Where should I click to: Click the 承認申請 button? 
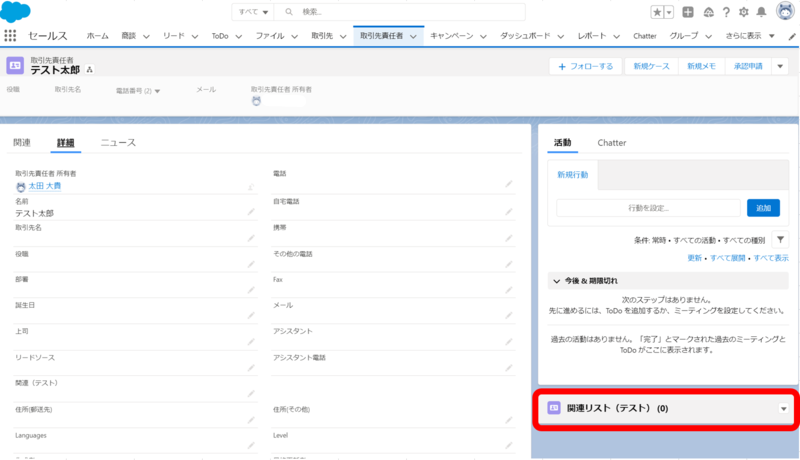(x=748, y=66)
